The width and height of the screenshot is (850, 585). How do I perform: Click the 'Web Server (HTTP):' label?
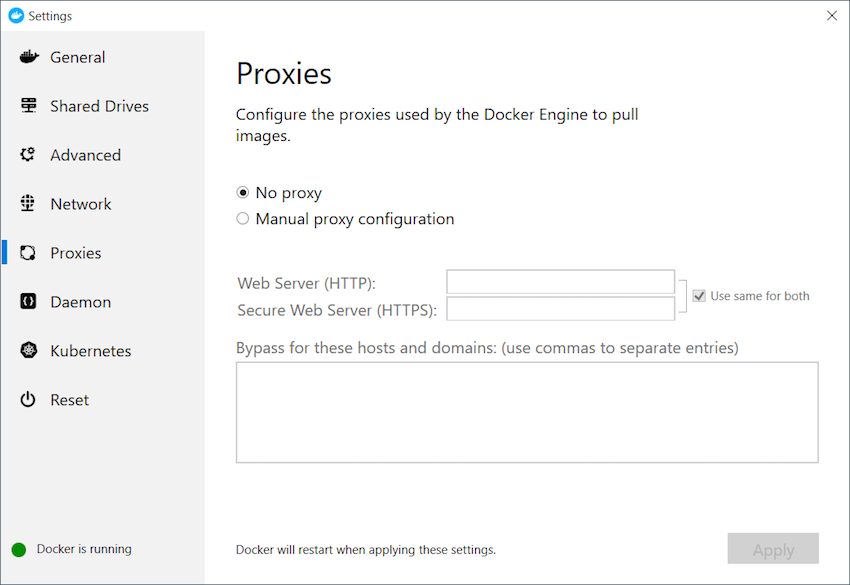point(306,283)
